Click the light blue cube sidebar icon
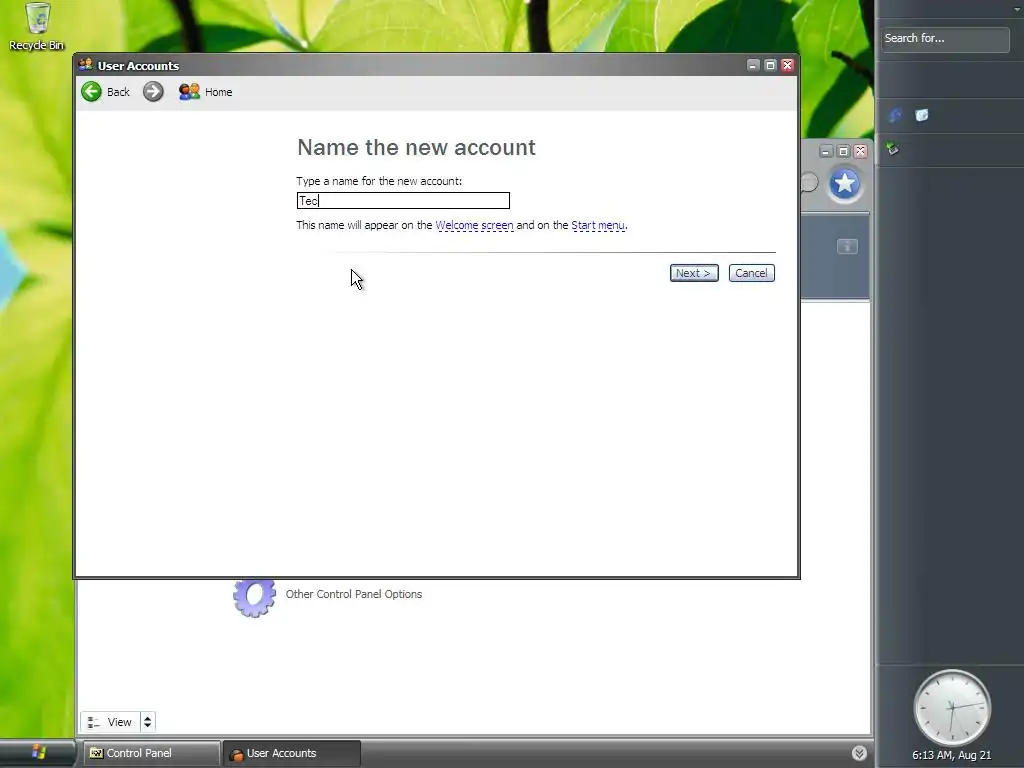The height and width of the screenshot is (768, 1024). (921, 116)
